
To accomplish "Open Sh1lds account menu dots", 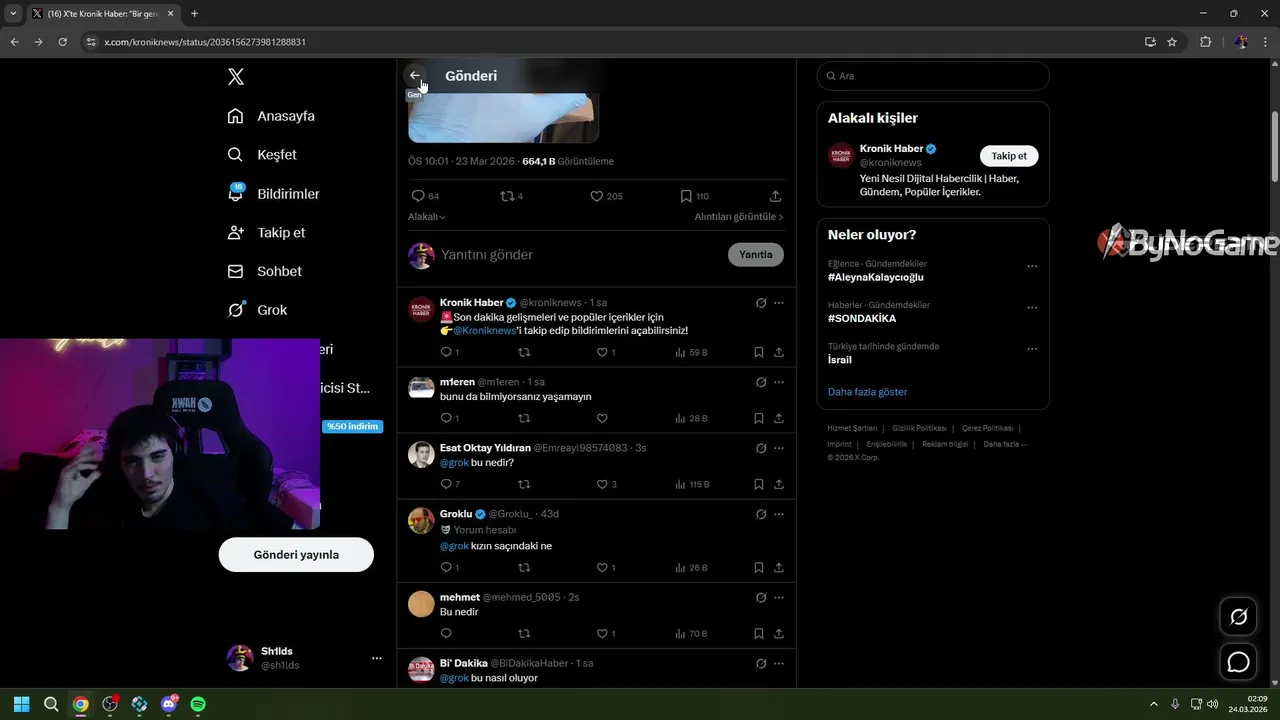I will pyautogui.click(x=377, y=658).
